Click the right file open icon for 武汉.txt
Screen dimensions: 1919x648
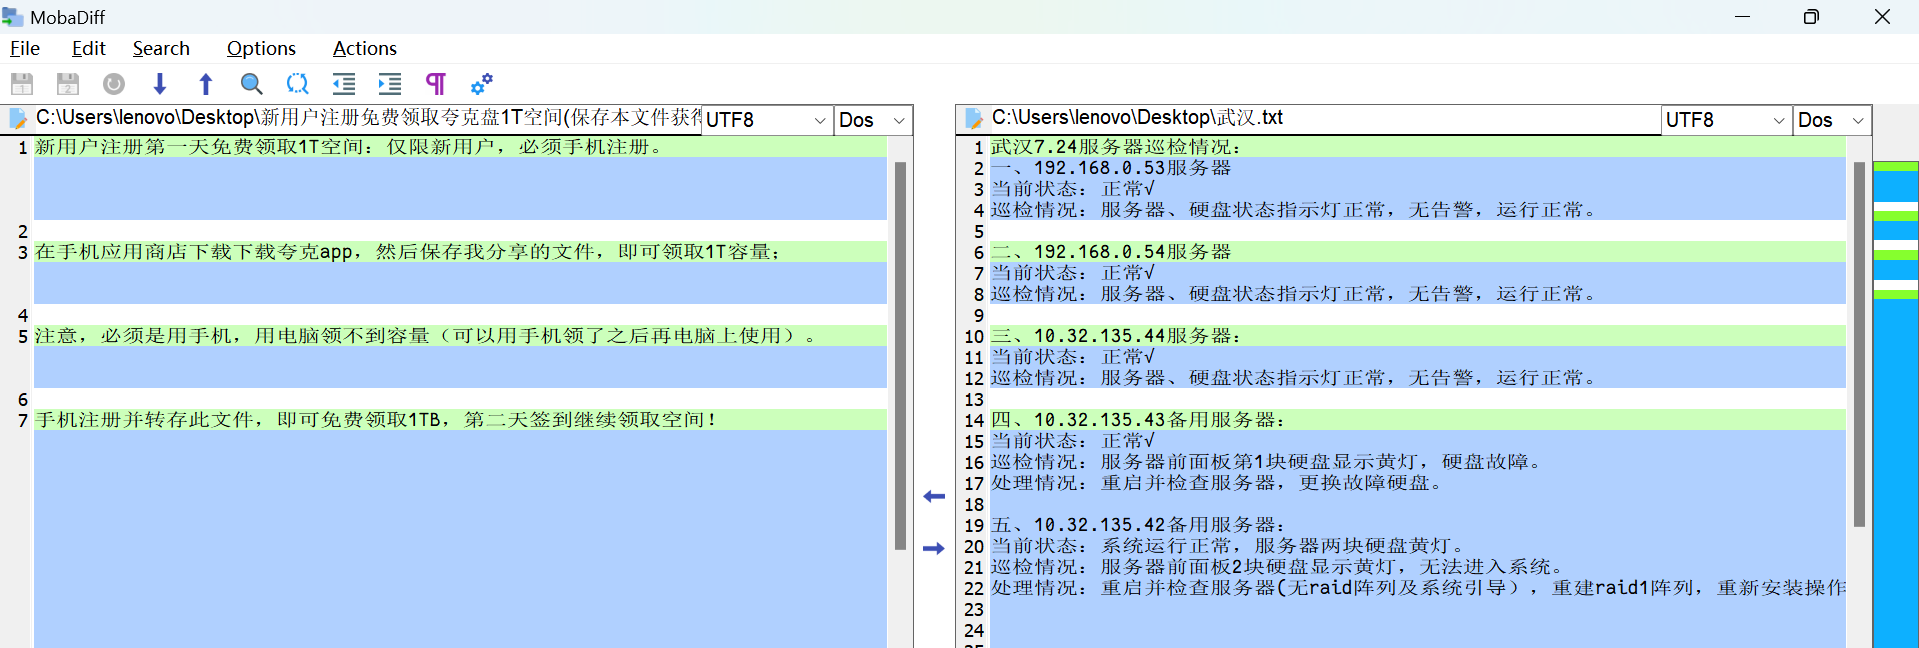[x=974, y=119]
